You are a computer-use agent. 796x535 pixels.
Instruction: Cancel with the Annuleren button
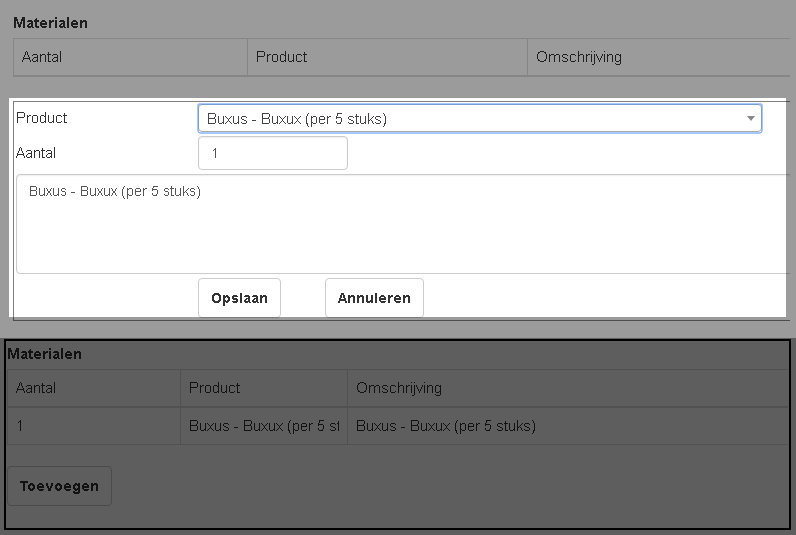tap(374, 298)
